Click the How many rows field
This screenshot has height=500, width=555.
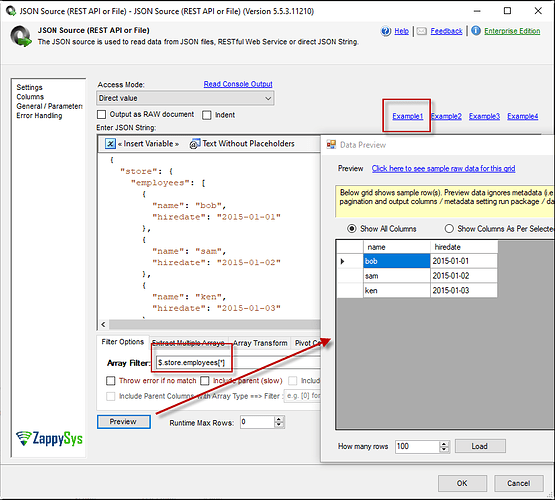coord(418,447)
